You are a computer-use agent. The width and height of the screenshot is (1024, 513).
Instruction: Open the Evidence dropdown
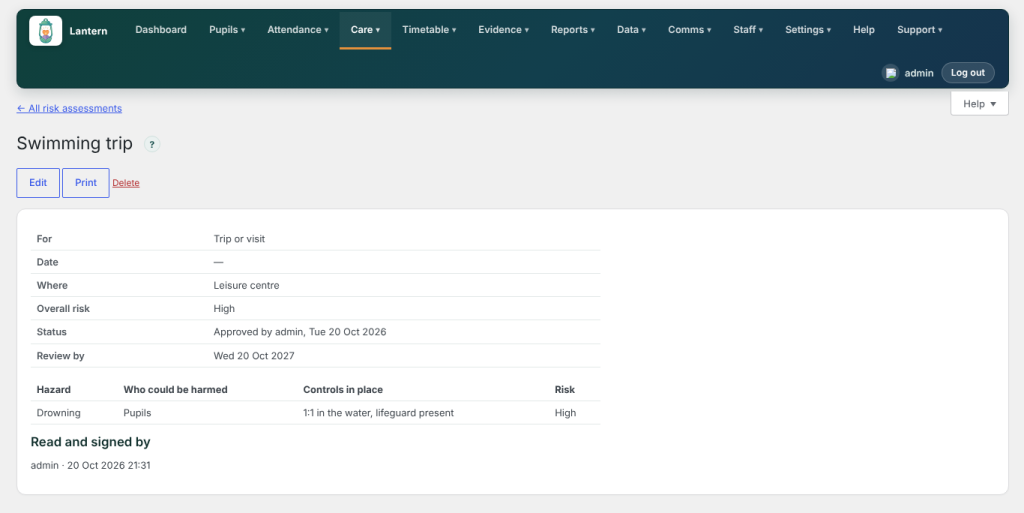503,30
